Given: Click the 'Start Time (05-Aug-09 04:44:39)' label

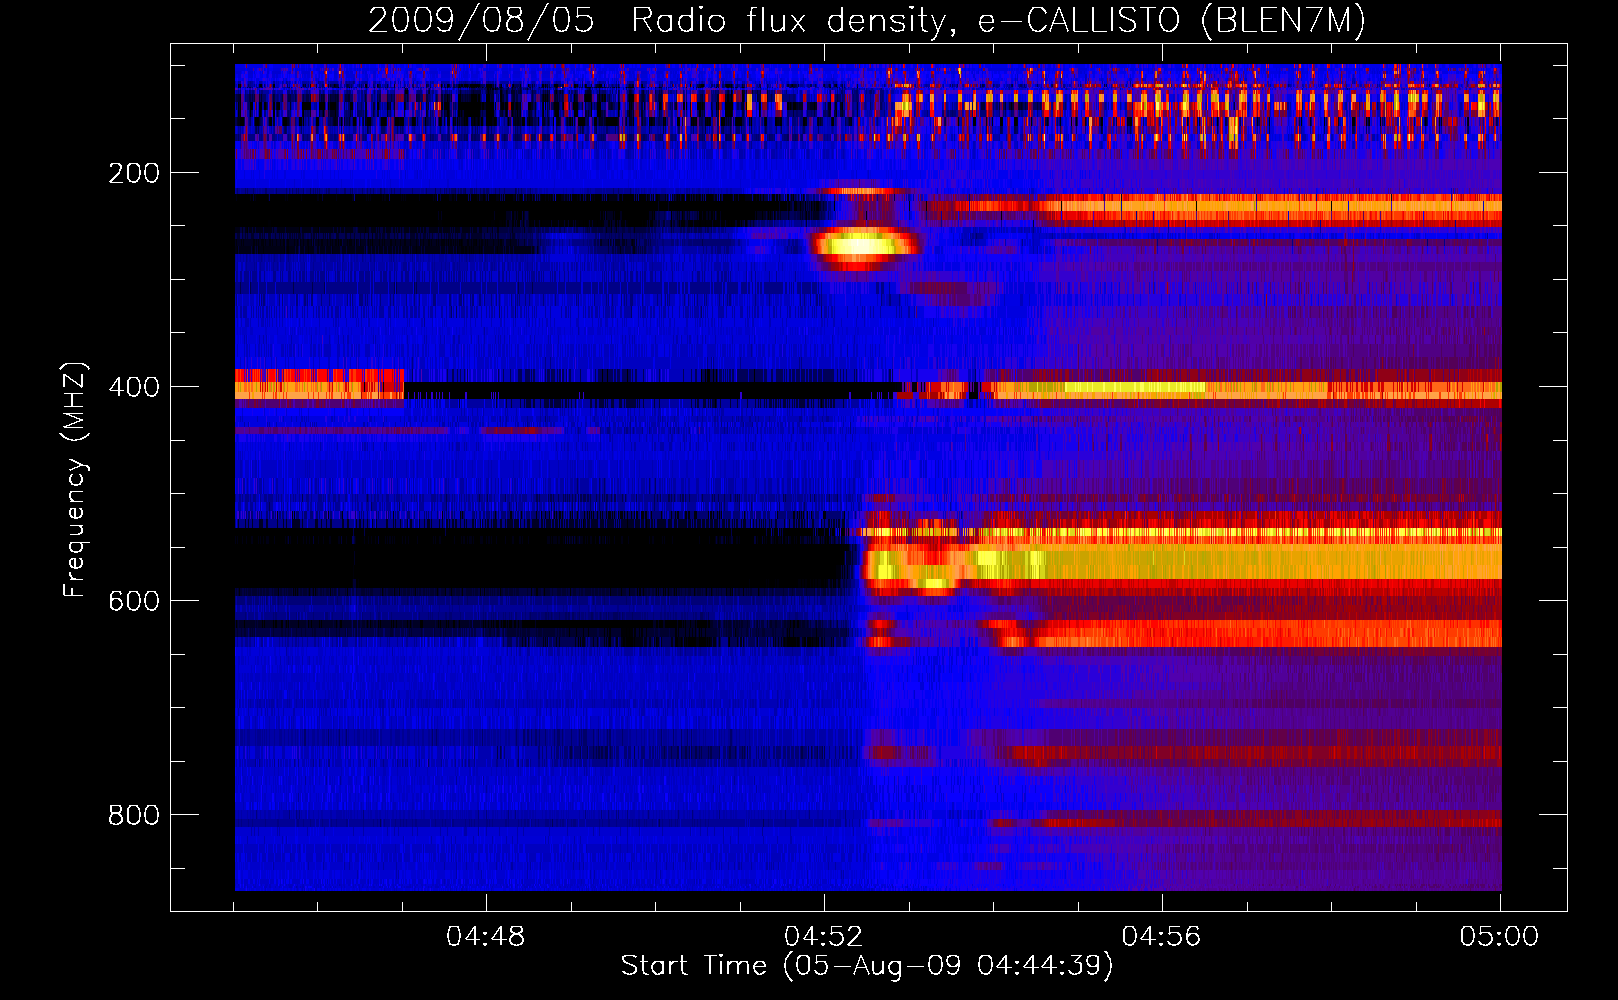Looking at the screenshot, I should pos(867,966).
